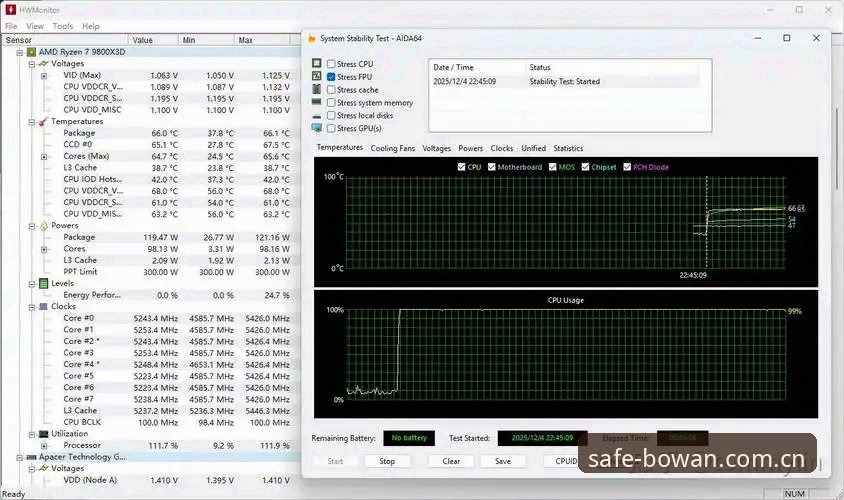
Task: Click the HWMonitor app icon in title bar
Action: point(10,9)
